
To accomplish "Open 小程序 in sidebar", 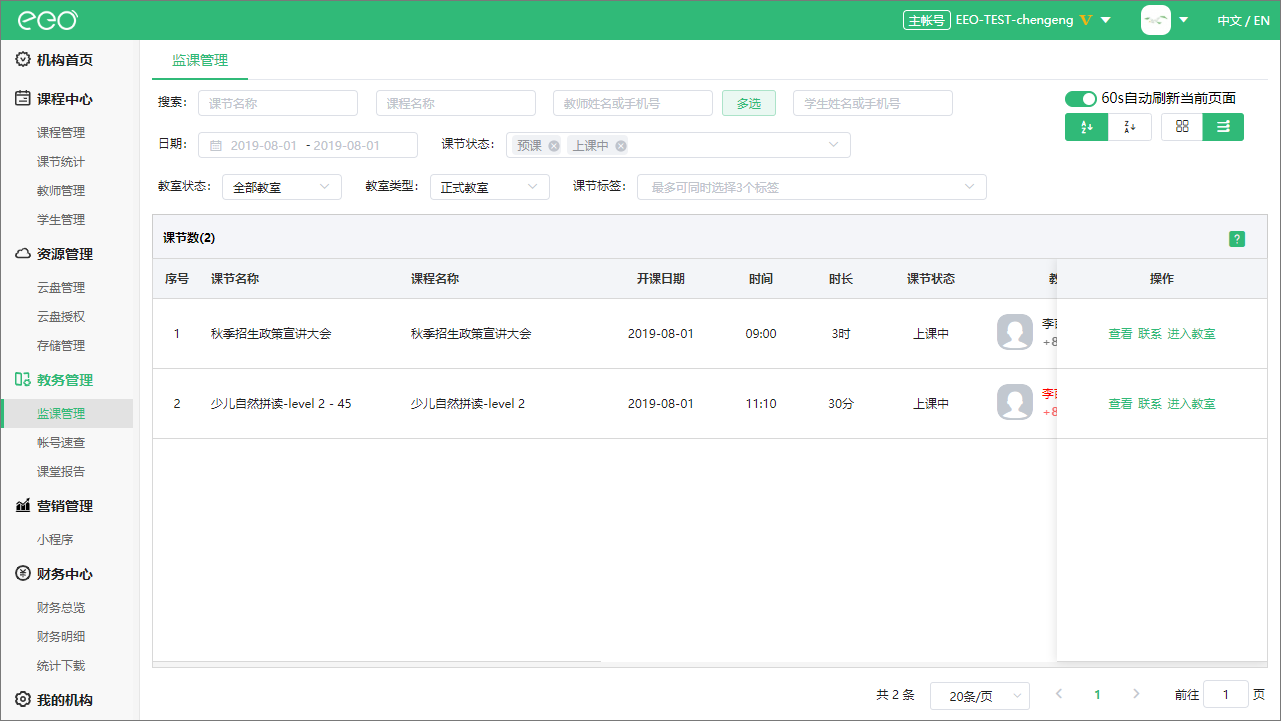I will (x=55, y=540).
